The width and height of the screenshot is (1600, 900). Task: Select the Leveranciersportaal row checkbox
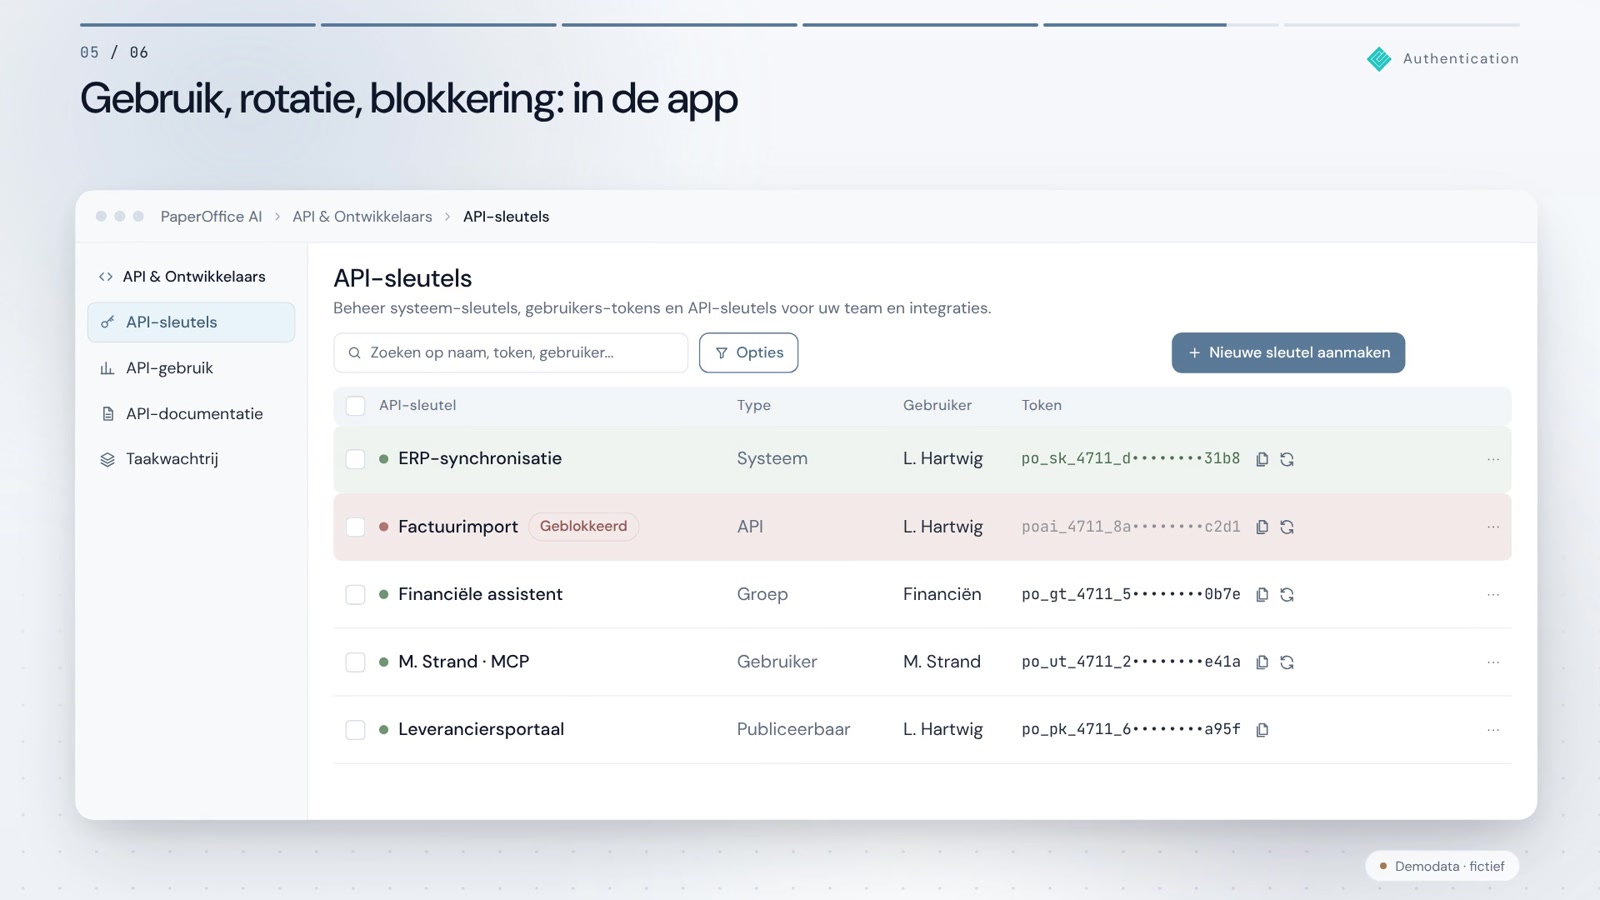point(355,730)
